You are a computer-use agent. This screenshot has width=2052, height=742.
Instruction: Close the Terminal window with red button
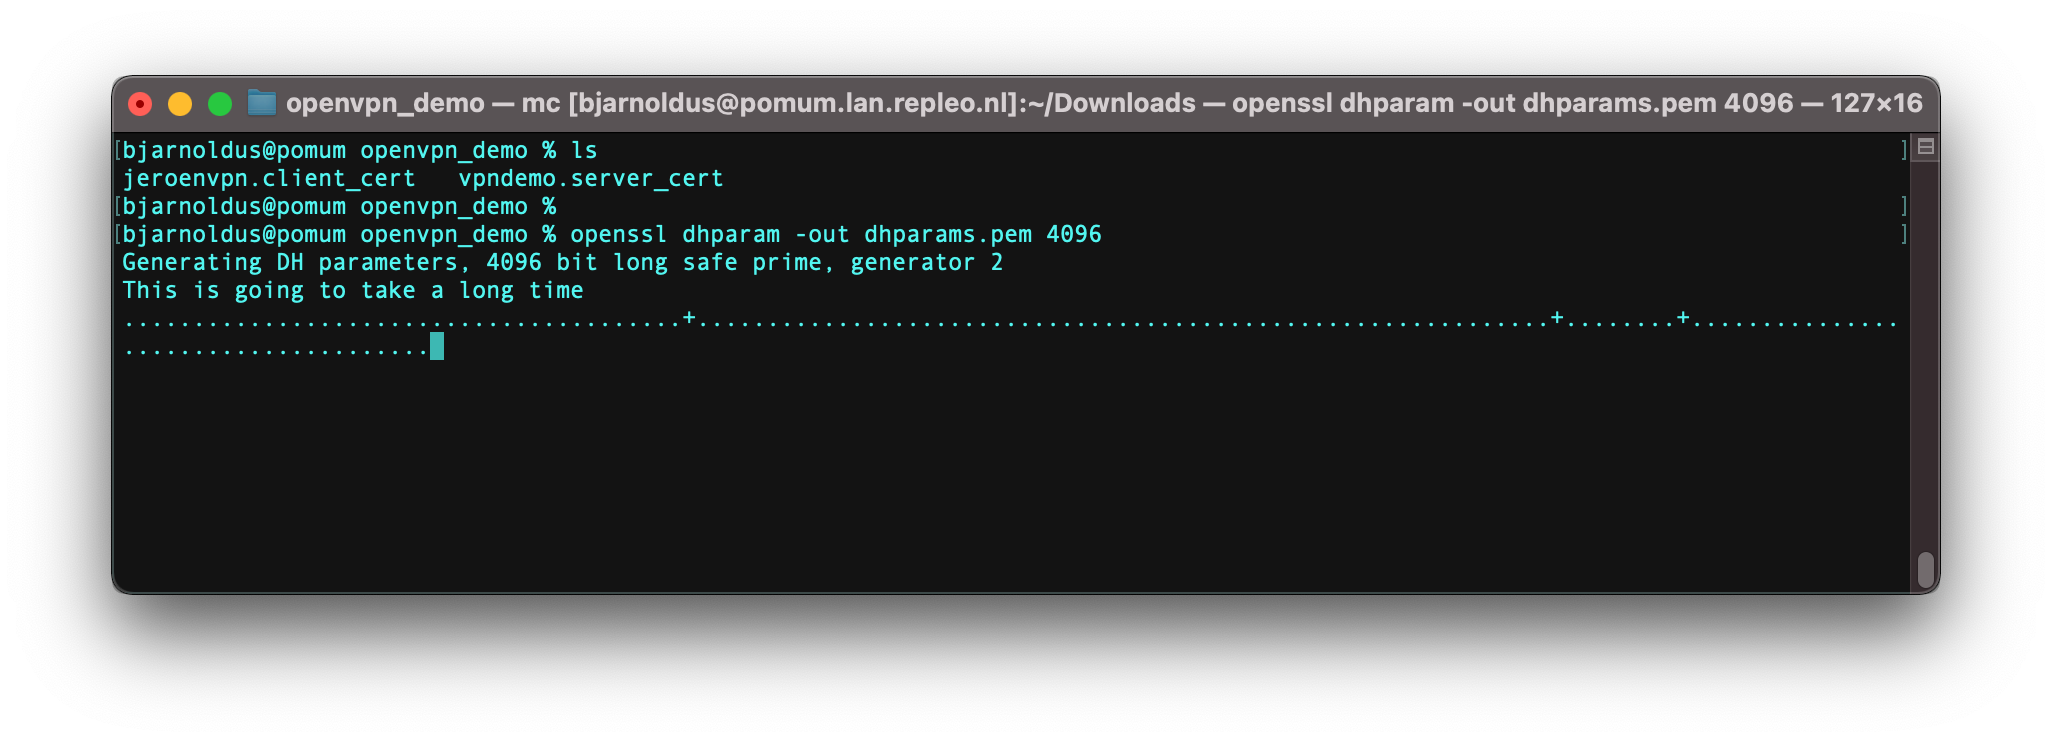coord(140,104)
